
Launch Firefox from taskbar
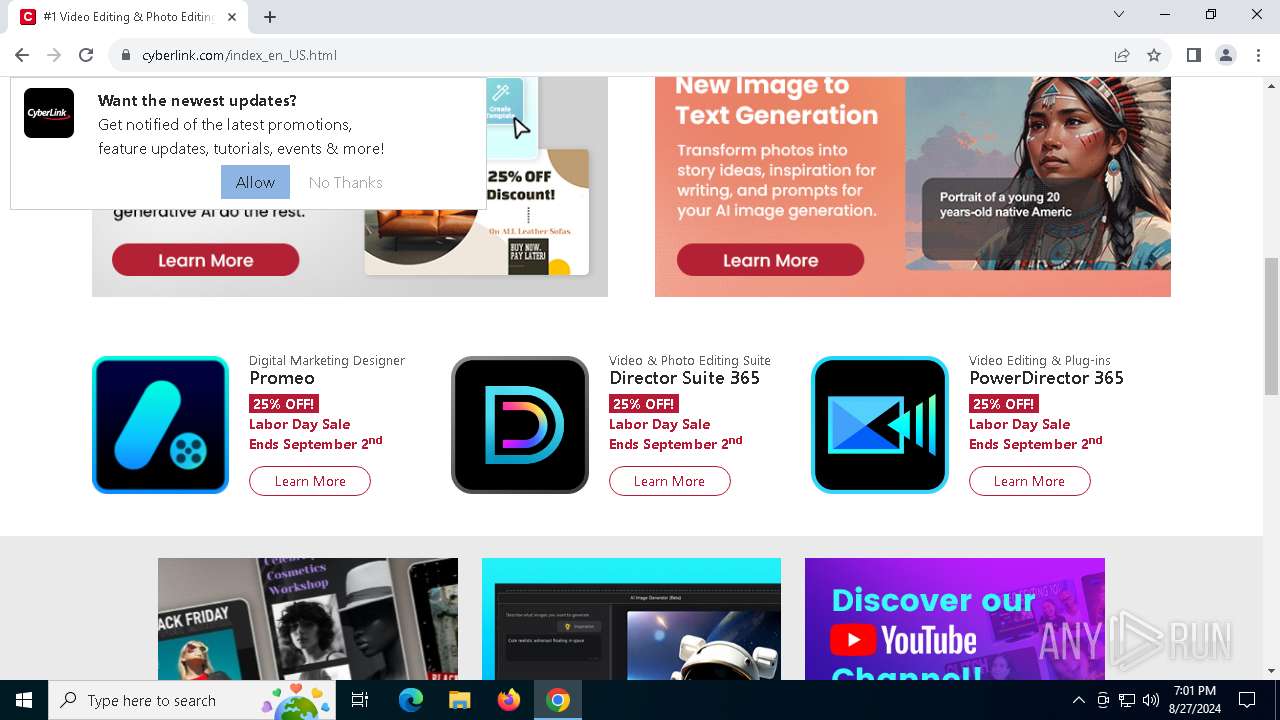(509, 700)
